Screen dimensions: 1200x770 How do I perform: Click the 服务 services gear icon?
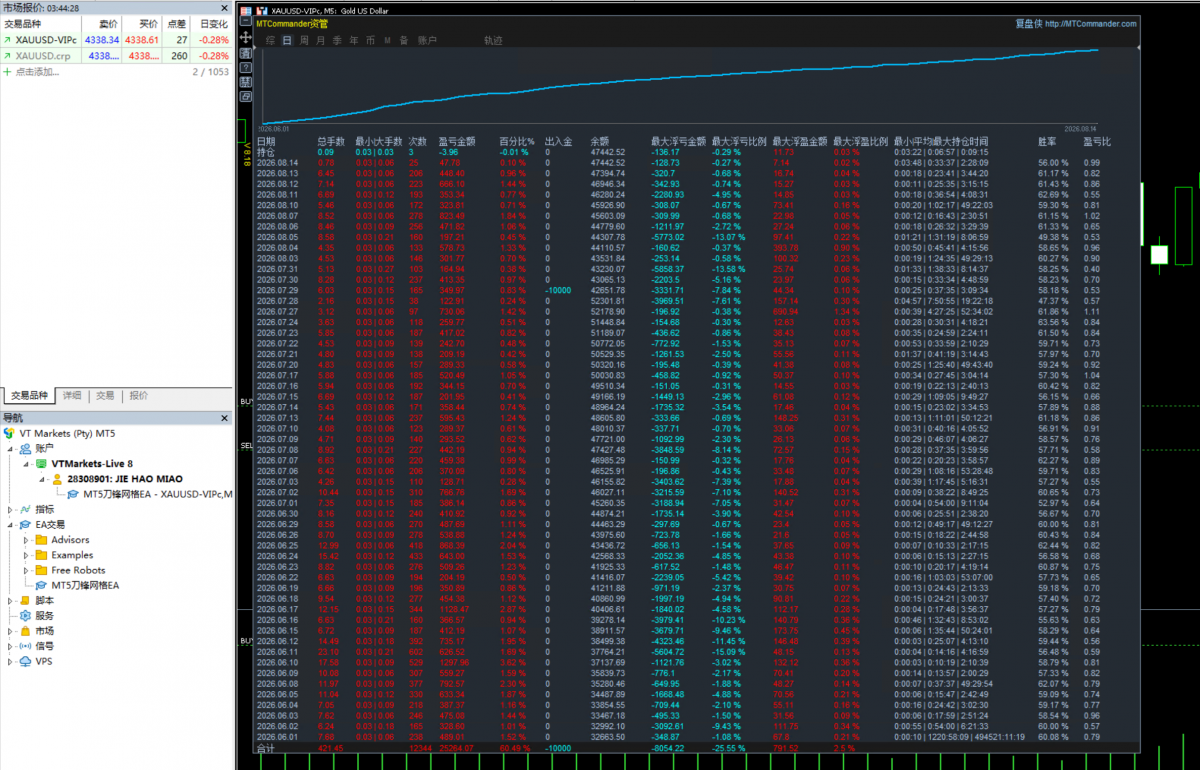point(25,615)
